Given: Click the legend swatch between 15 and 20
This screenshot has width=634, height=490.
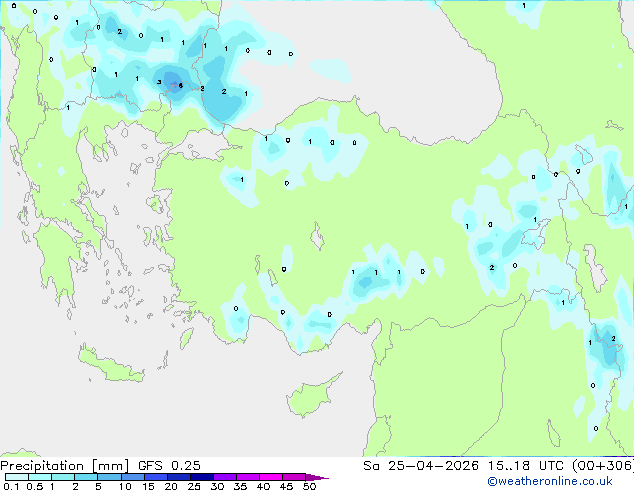Looking at the screenshot, I should [155, 477].
